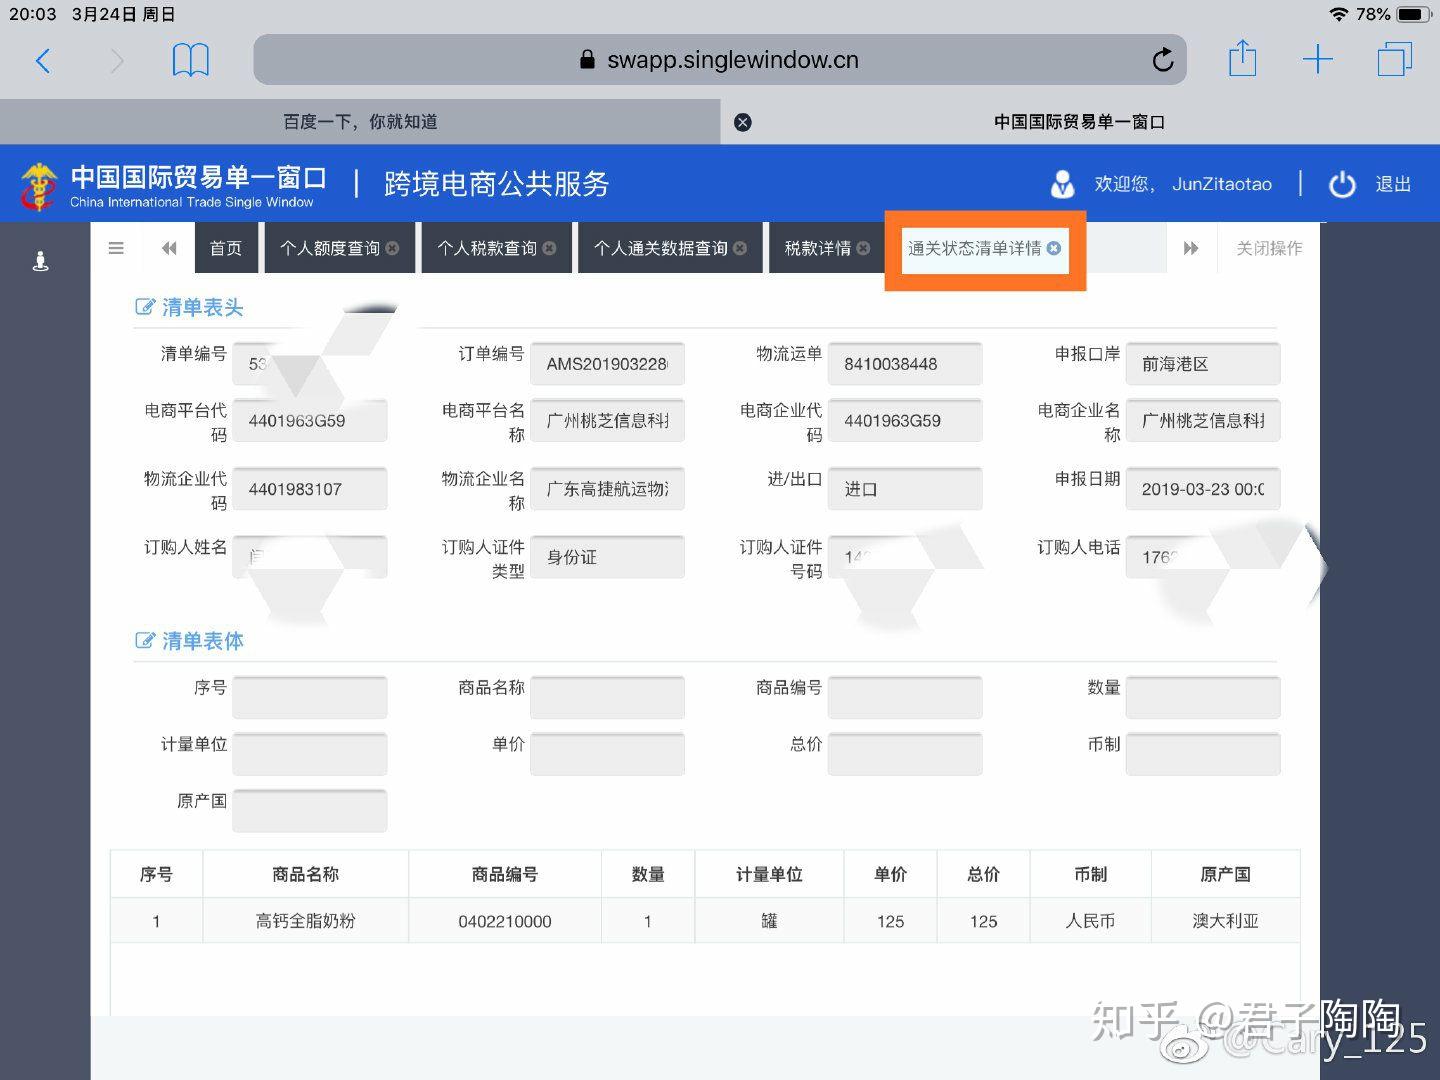Show all Safari tabs overview icon

tap(1394, 59)
